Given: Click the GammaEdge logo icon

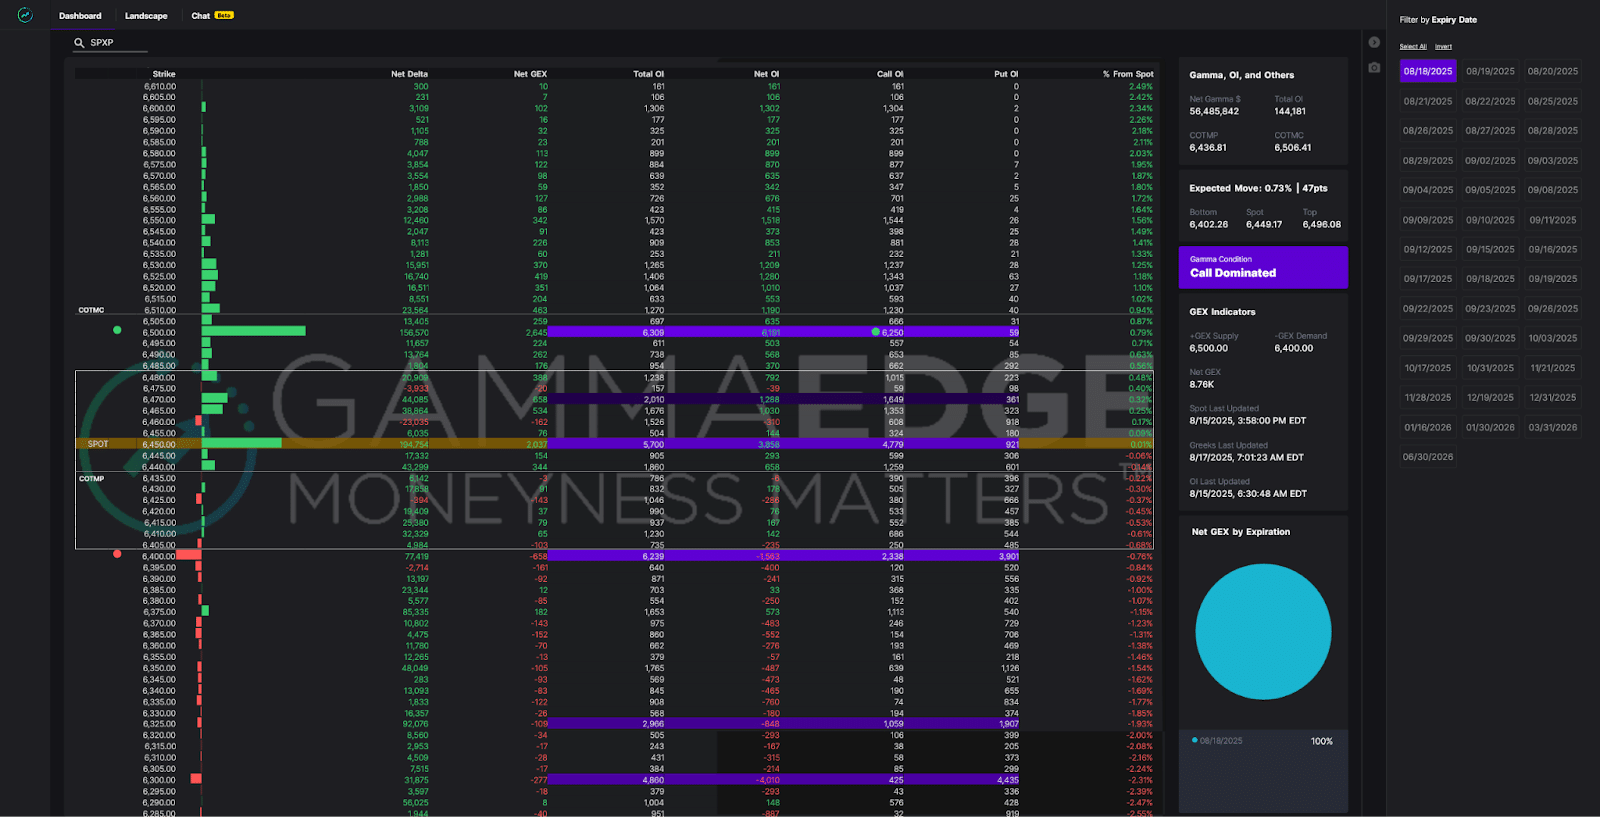Looking at the screenshot, I should pyautogui.click(x=25, y=15).
